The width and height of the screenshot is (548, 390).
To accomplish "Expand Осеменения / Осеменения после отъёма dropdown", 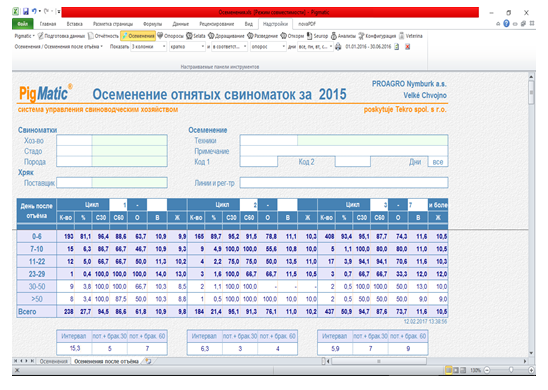I will point(58,46).
